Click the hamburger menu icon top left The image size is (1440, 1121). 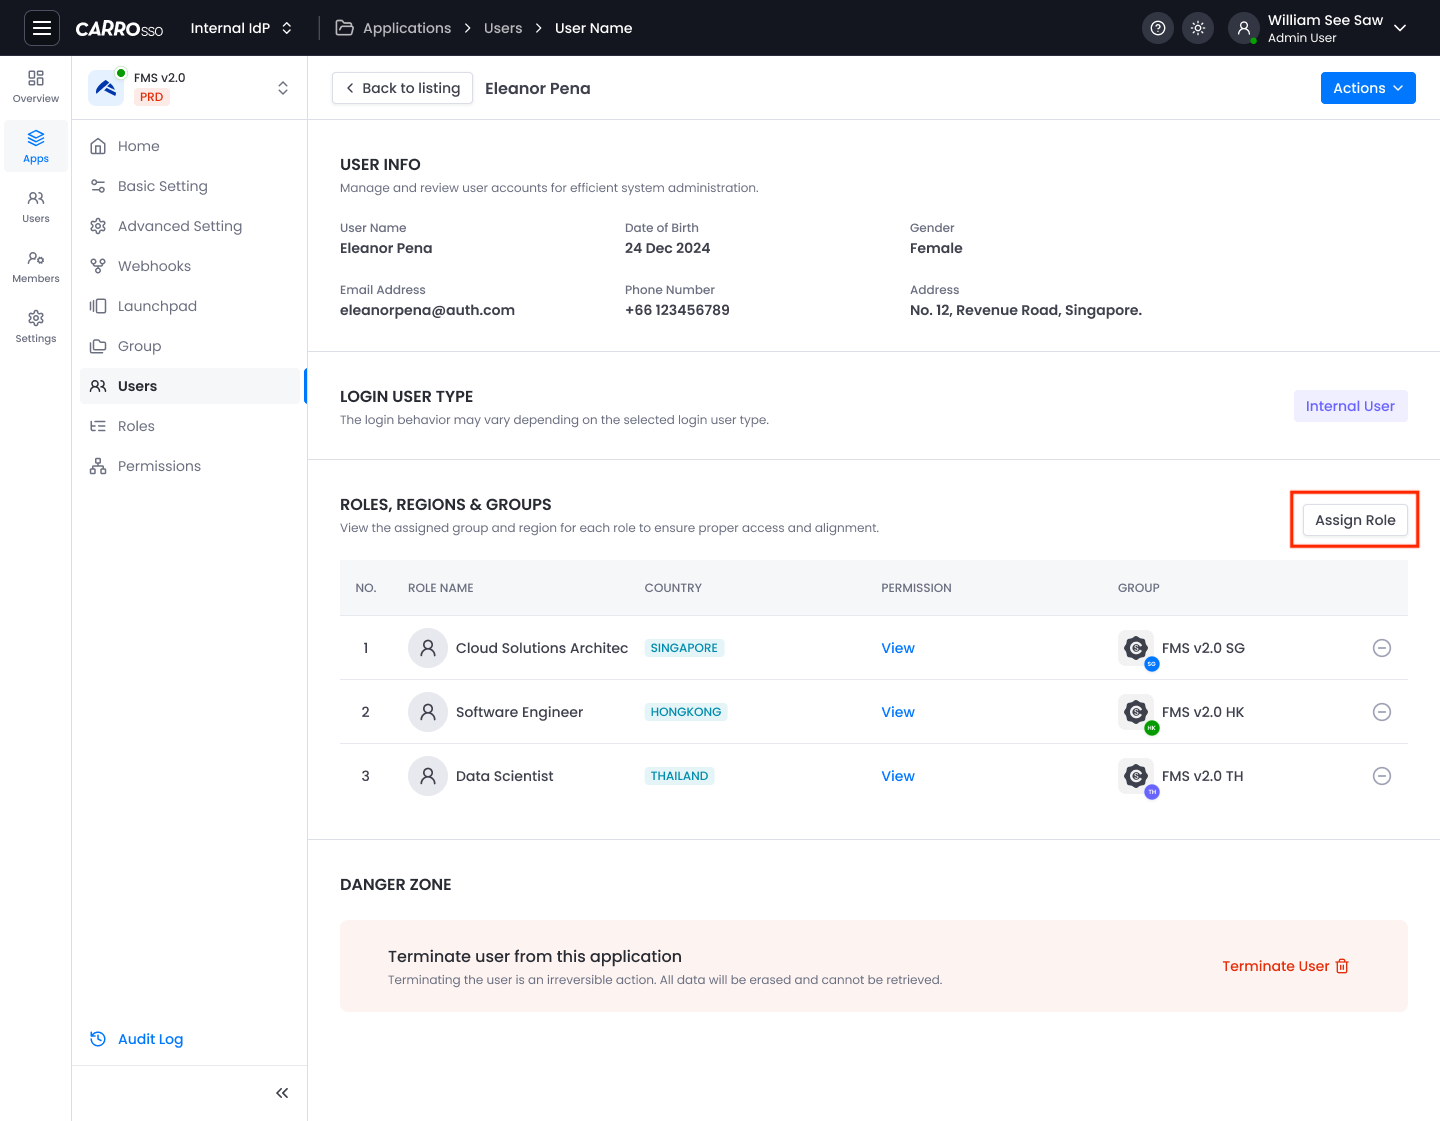pyautogui.click(x=41, y=28)
